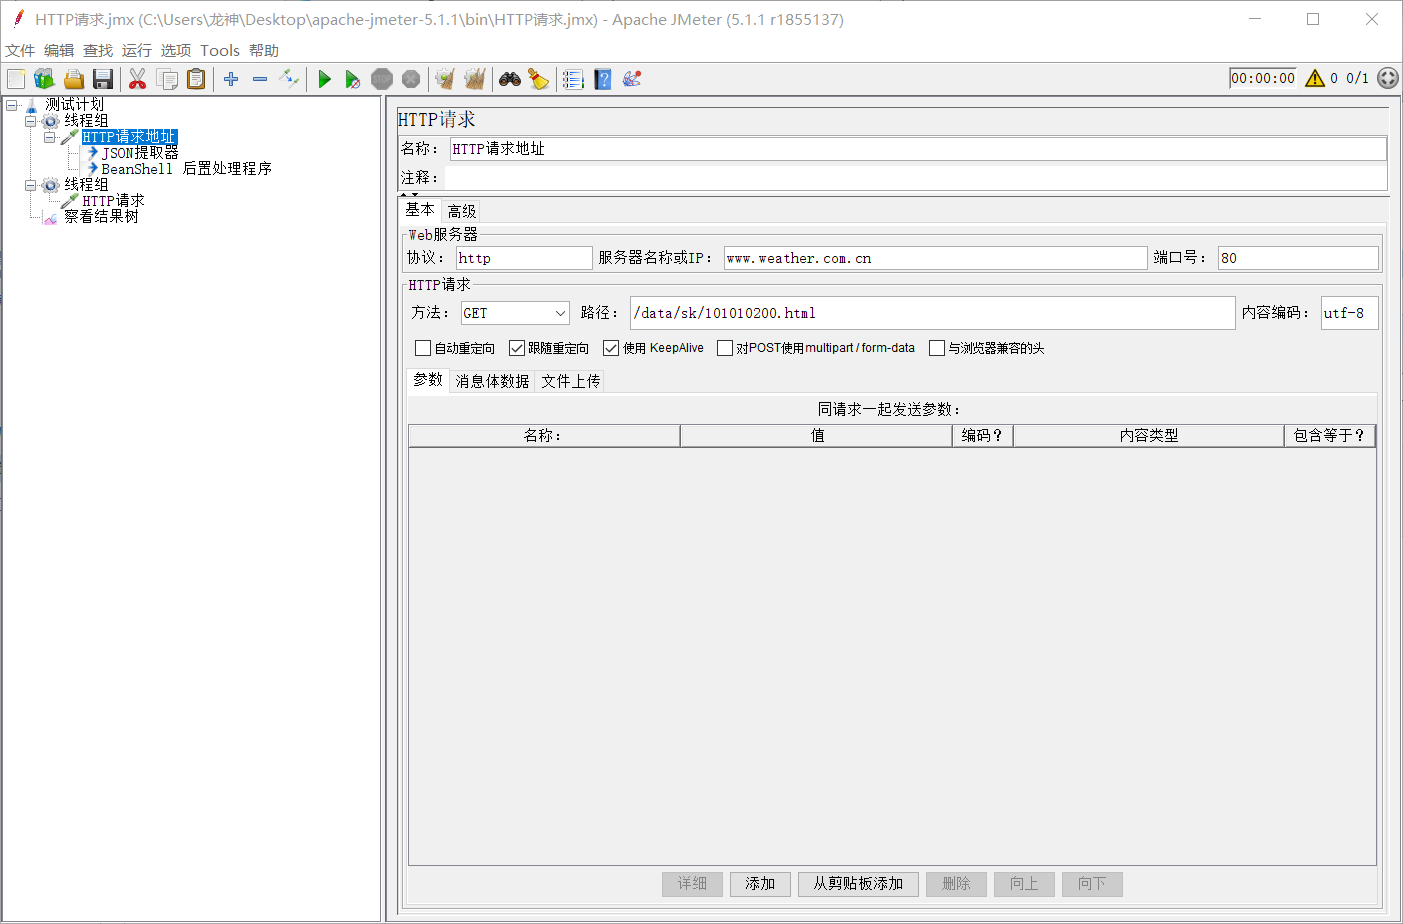1403x924 pixels.
Task: Click the 路径 field with /data/sk/101010200.html
Action: point(933,313)
